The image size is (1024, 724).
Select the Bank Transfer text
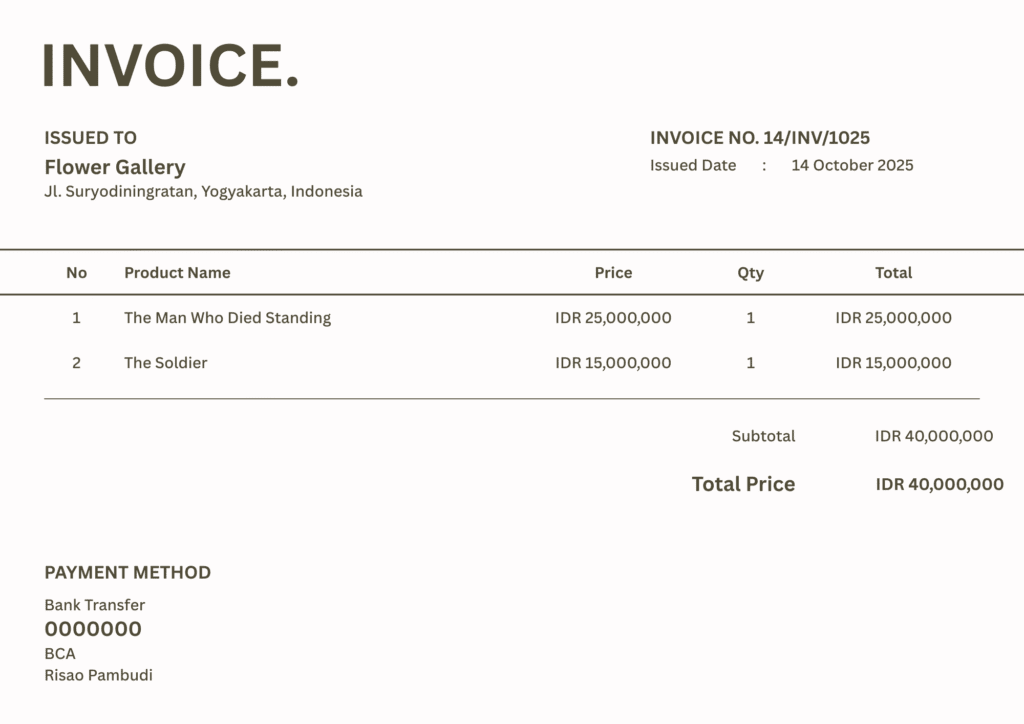point(94,605)
